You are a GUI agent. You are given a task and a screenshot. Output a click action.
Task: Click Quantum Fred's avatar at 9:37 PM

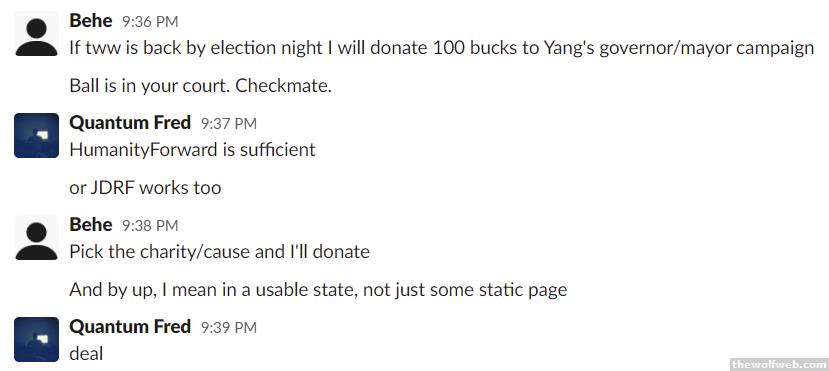pyautogui.click(x=36, y=135)
